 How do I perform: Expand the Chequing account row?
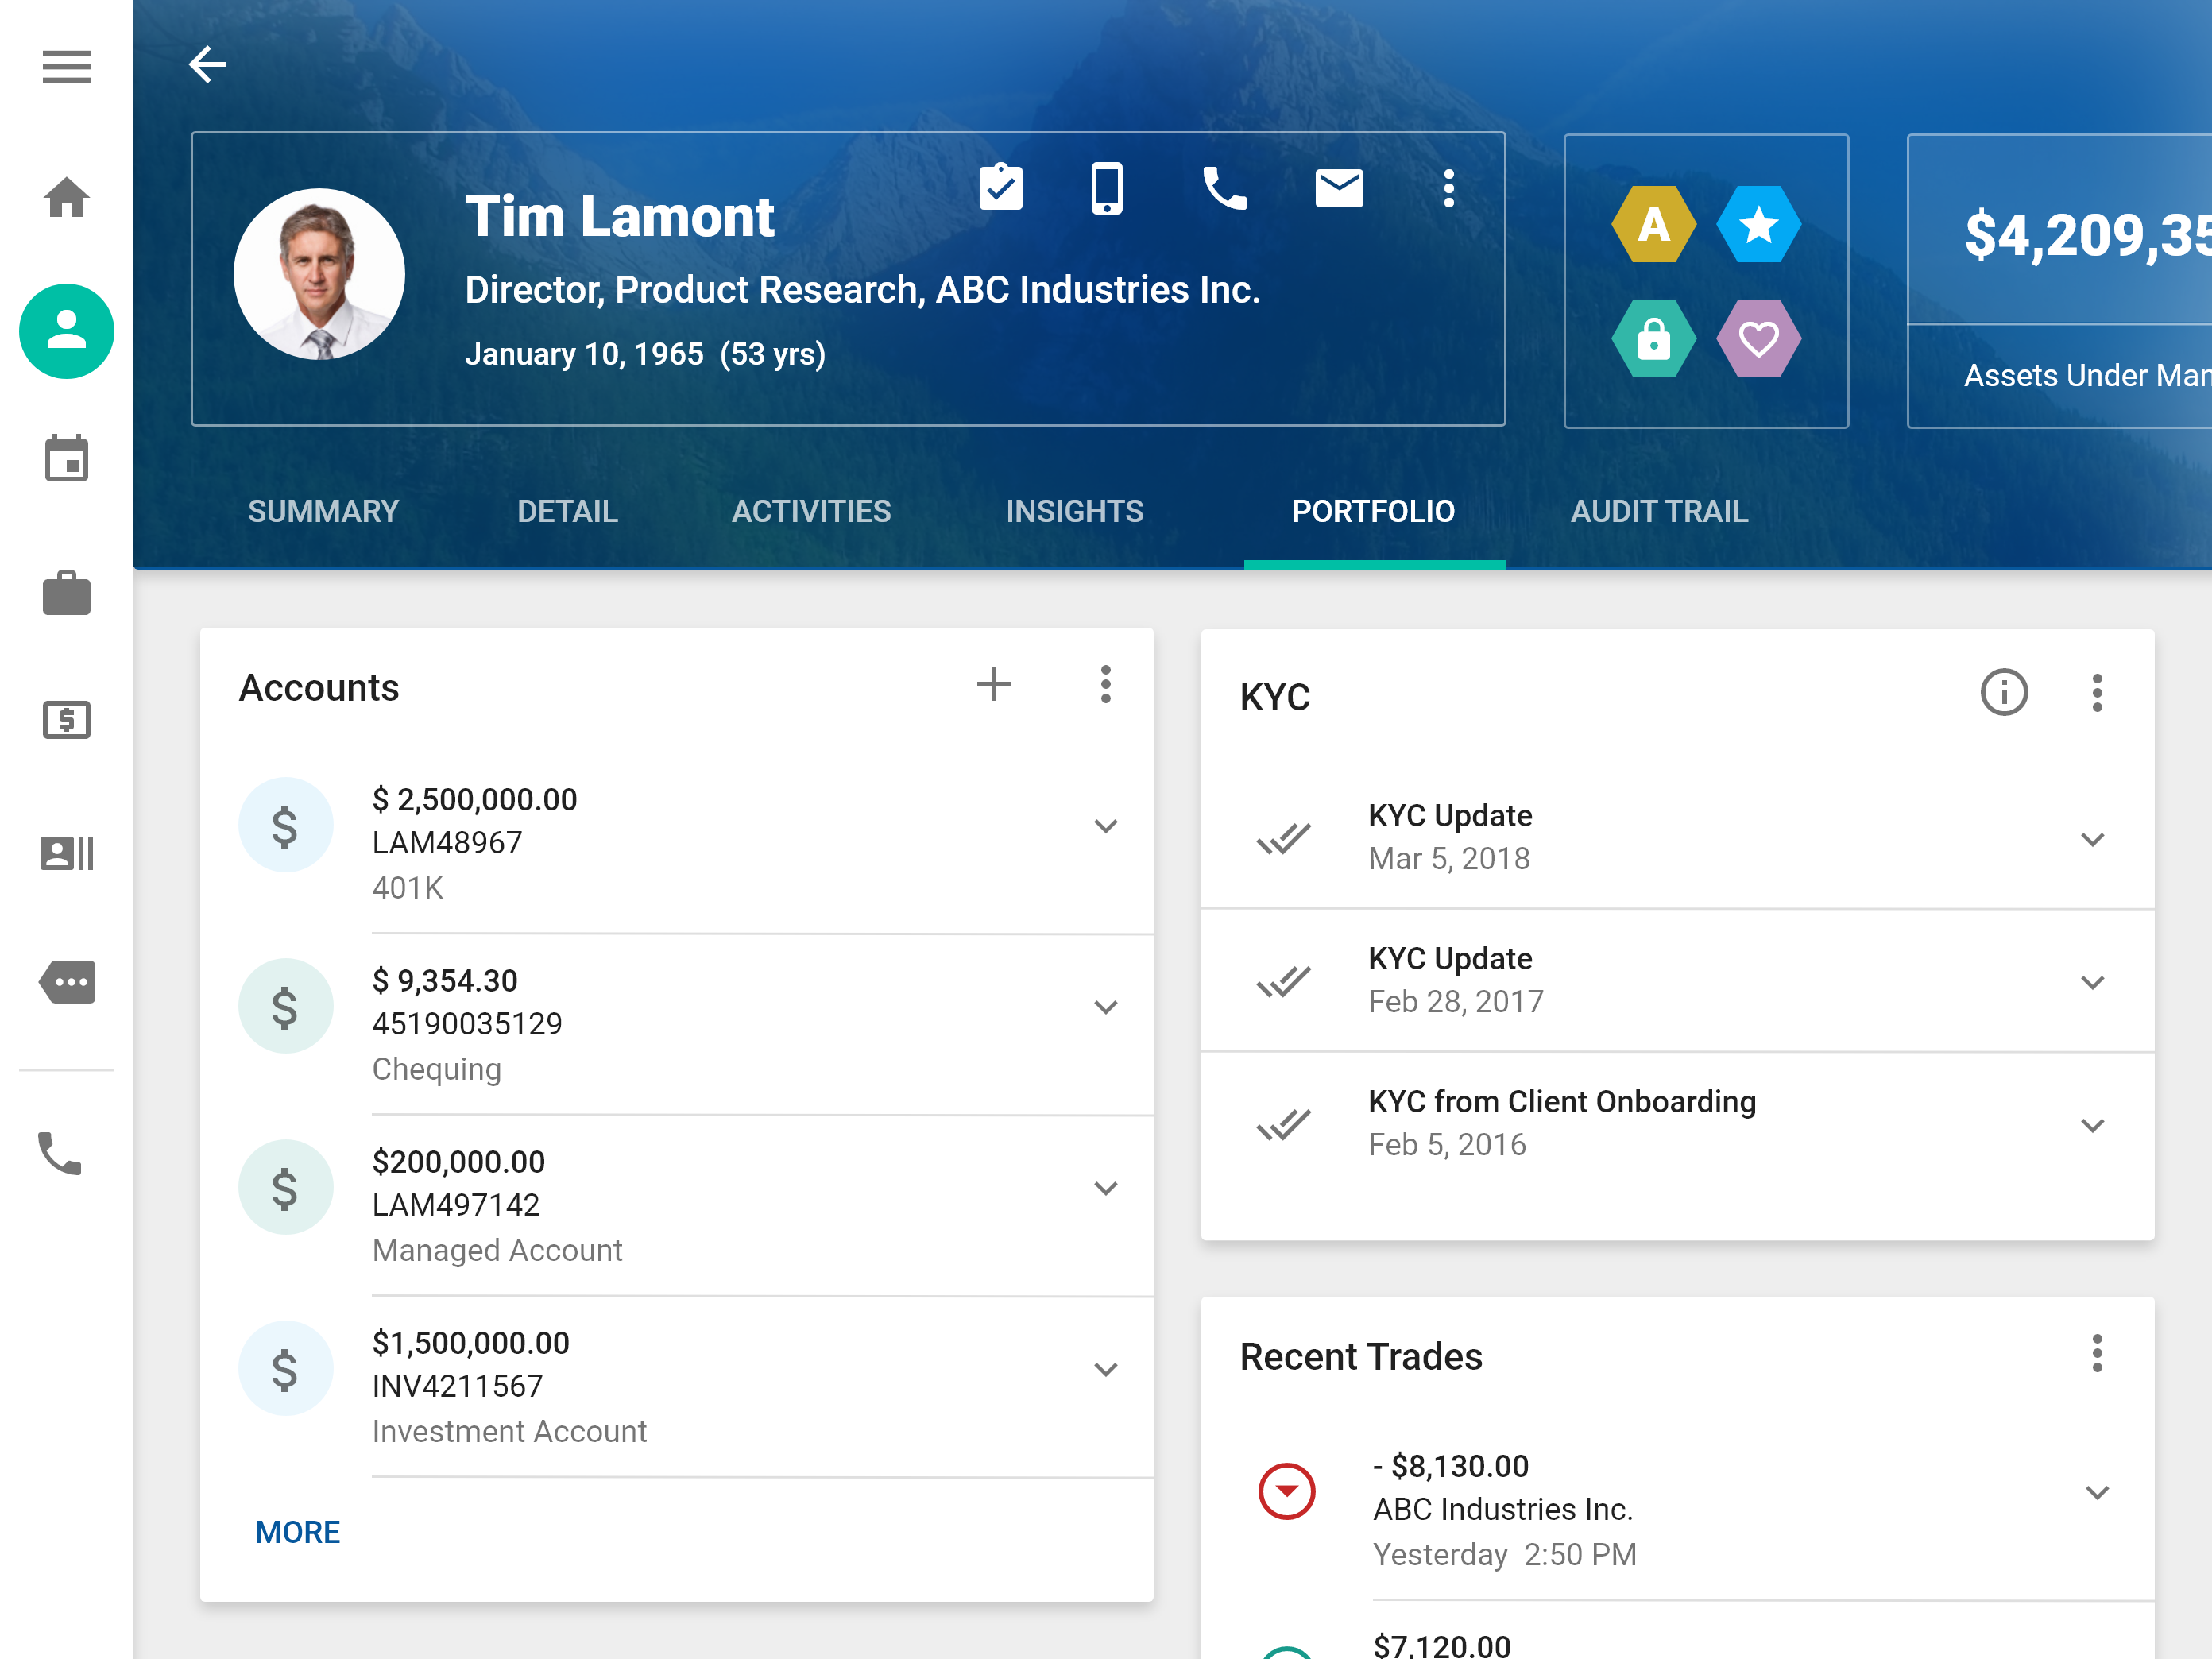(1105, 1007)
